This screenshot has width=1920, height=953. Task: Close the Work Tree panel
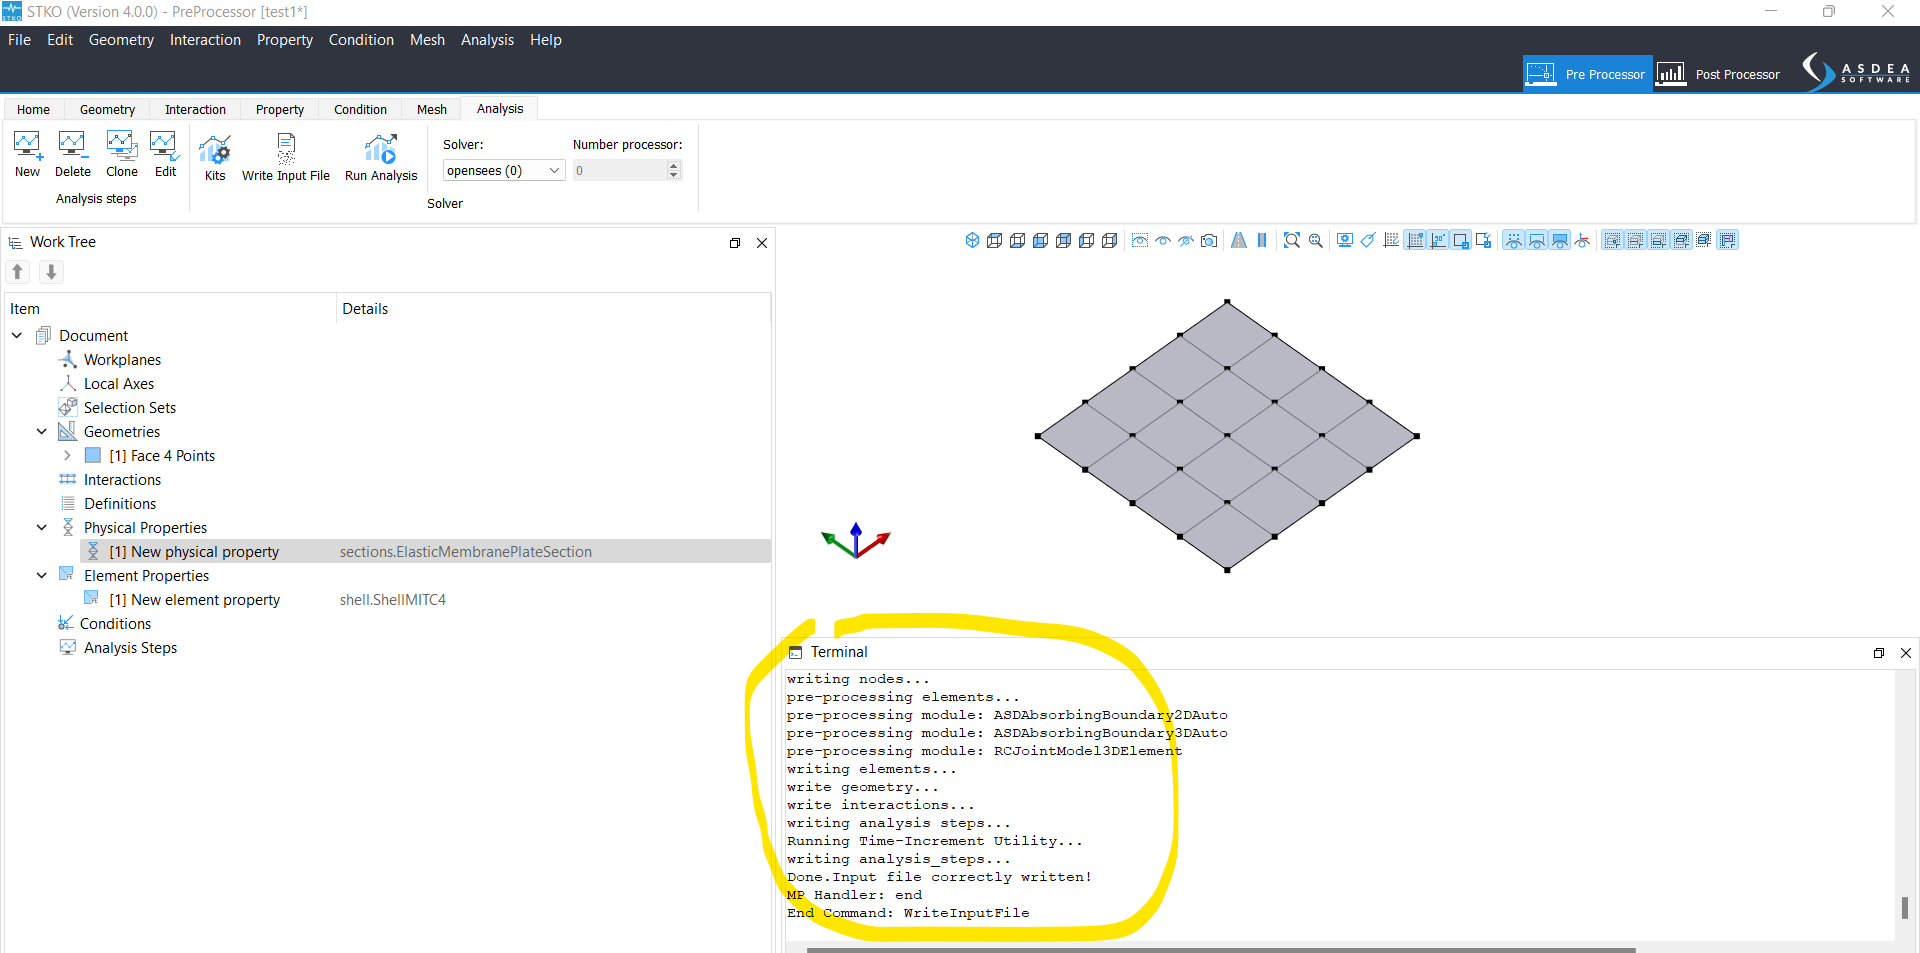tap(762, 243)
